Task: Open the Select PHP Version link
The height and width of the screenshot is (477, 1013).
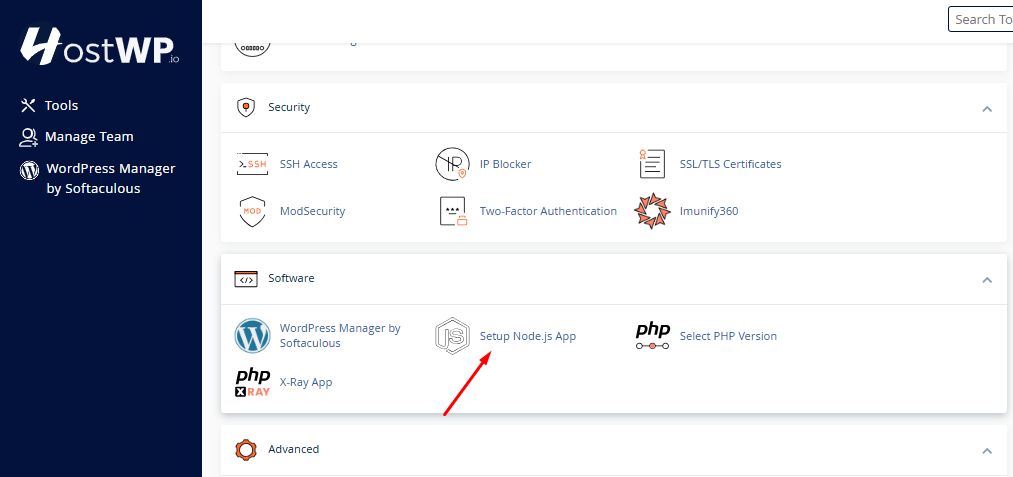Action: (x=727, y=336)
